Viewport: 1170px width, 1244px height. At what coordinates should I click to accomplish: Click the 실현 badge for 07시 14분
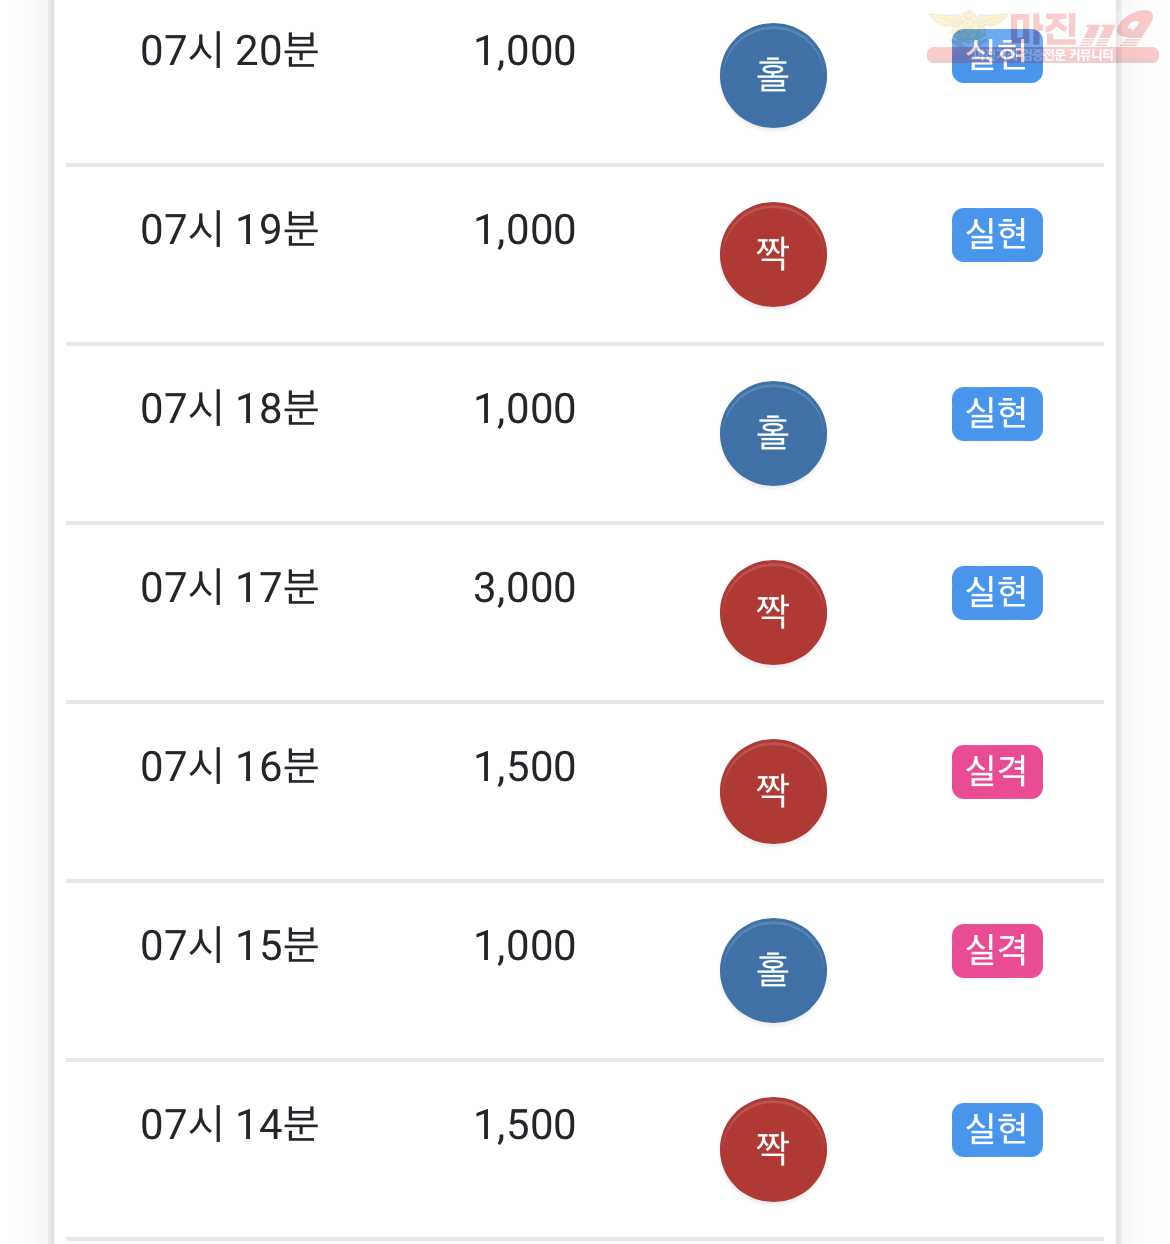997,1130
